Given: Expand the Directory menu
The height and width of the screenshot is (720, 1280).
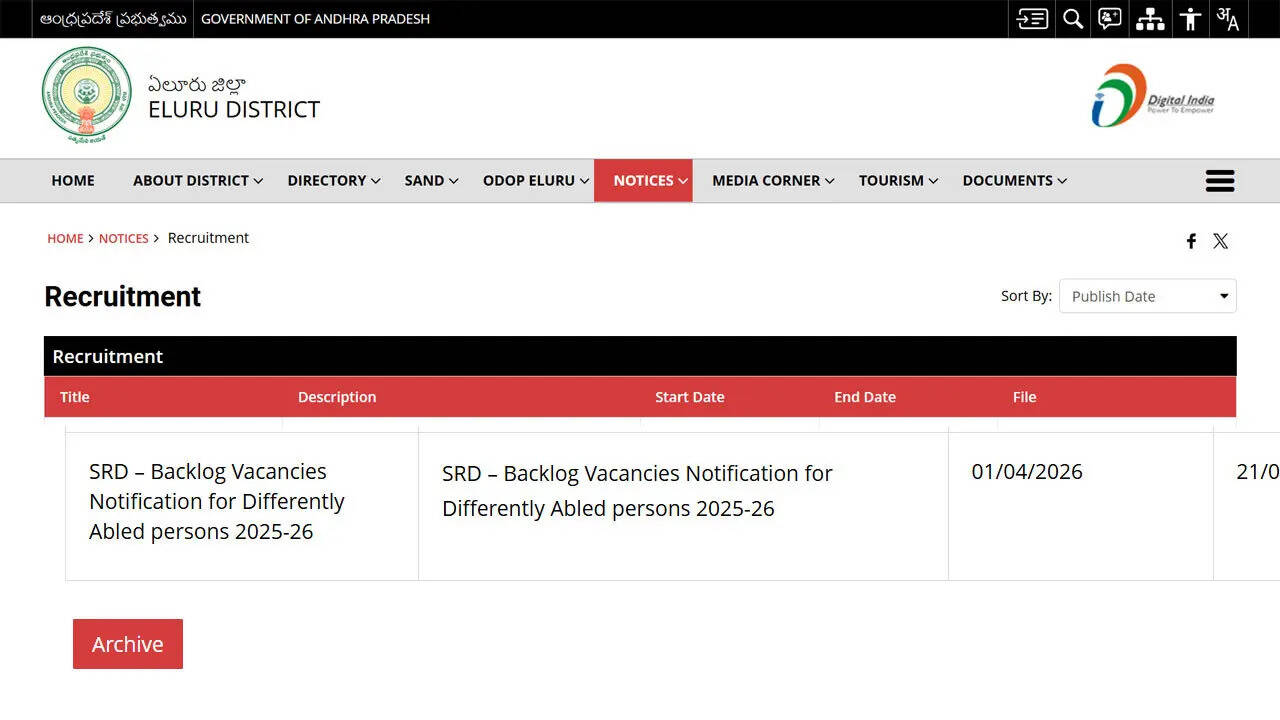Looking at the screenshot, I should (x=333, y=181).
